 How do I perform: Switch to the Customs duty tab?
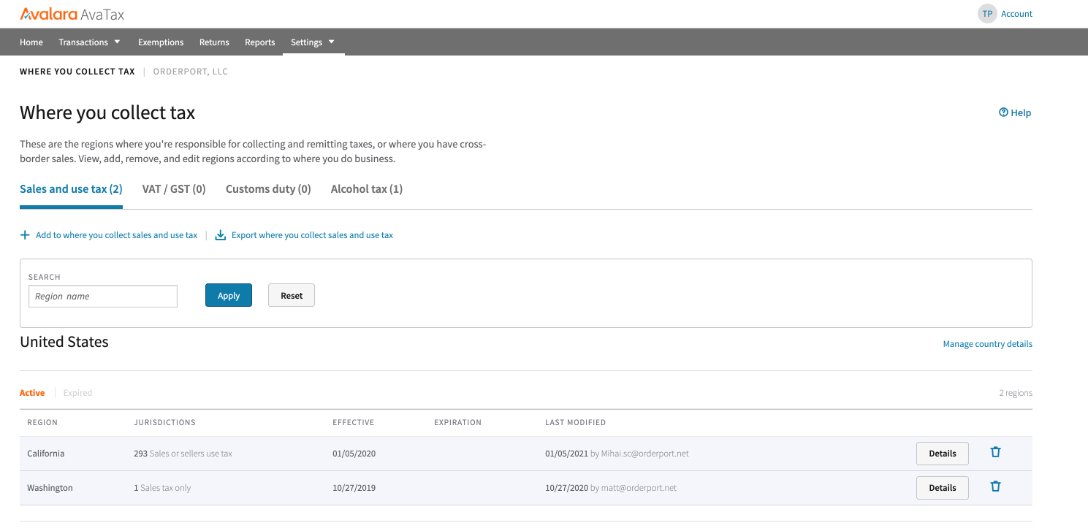268,189
